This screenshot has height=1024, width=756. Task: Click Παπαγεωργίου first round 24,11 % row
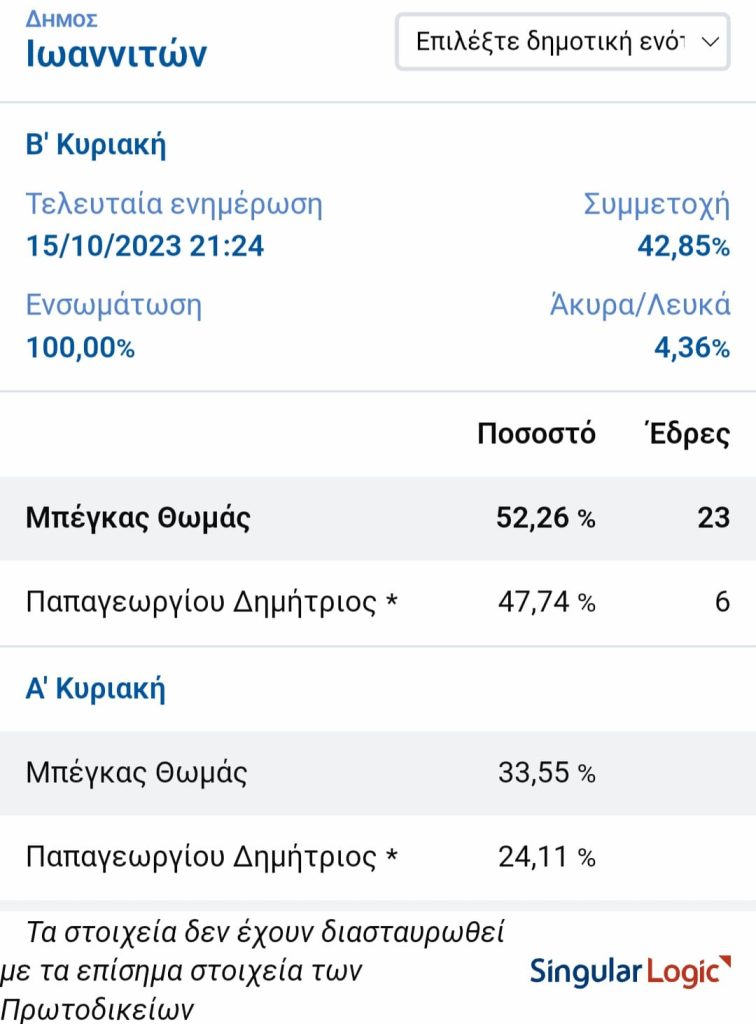click(378, 857)
